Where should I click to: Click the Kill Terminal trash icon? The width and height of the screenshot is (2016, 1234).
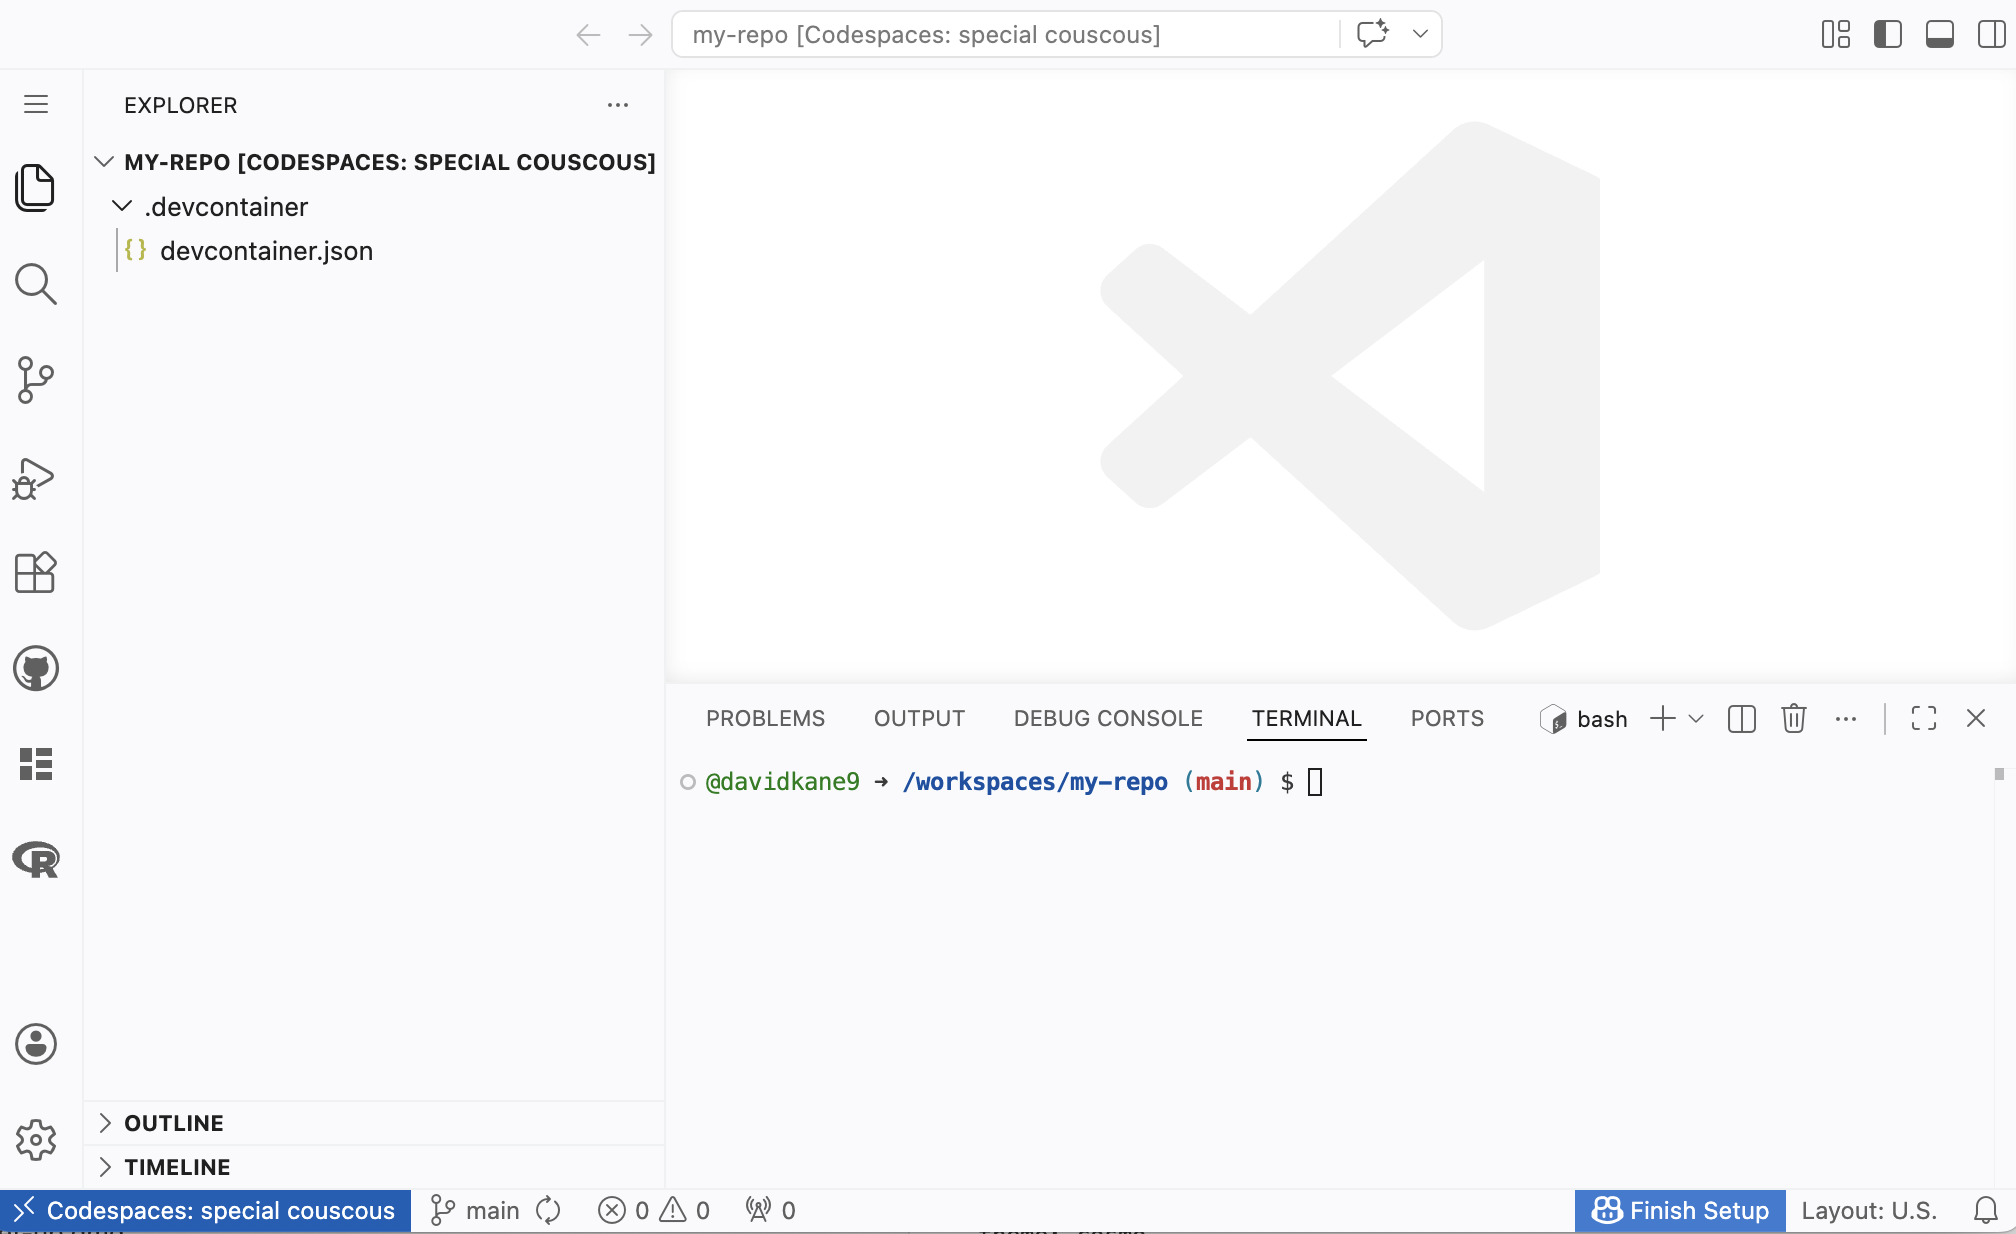(x=1793, y=719)
